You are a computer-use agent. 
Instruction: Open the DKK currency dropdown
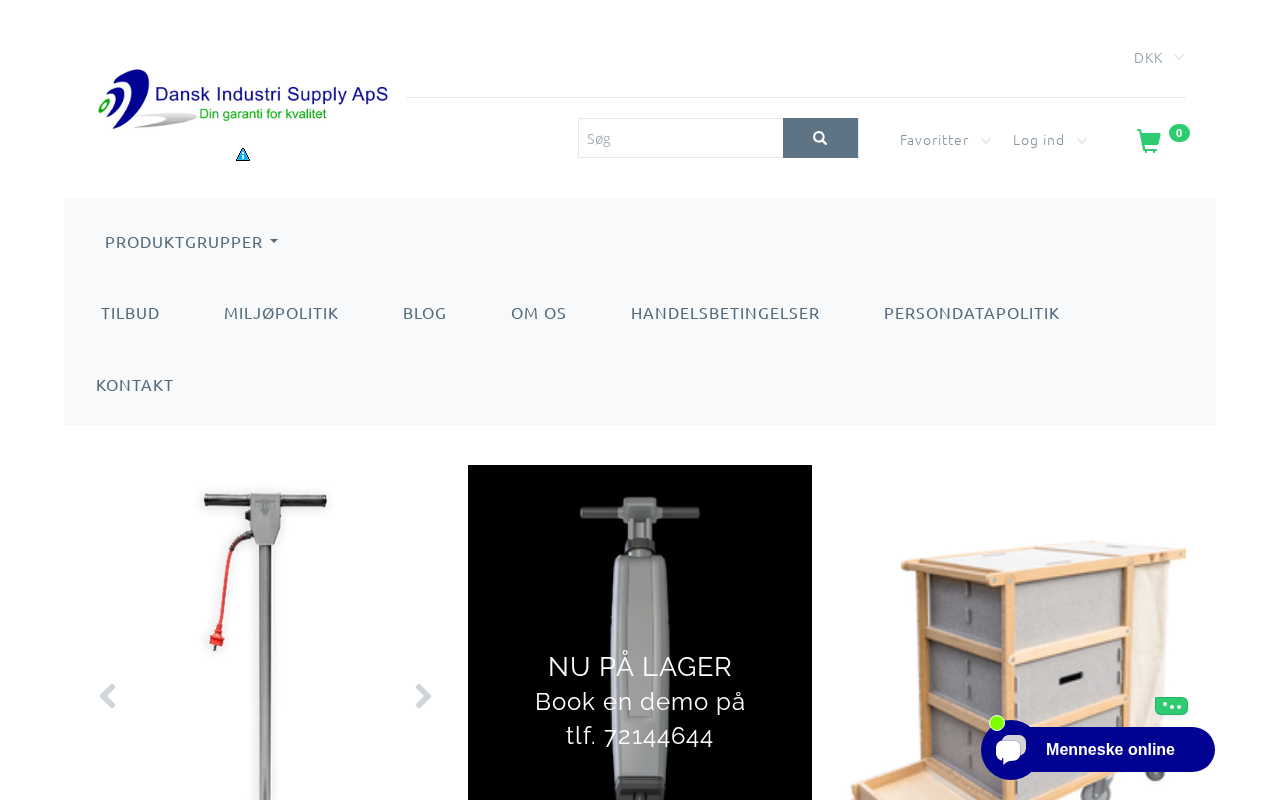click(1159, 58)
